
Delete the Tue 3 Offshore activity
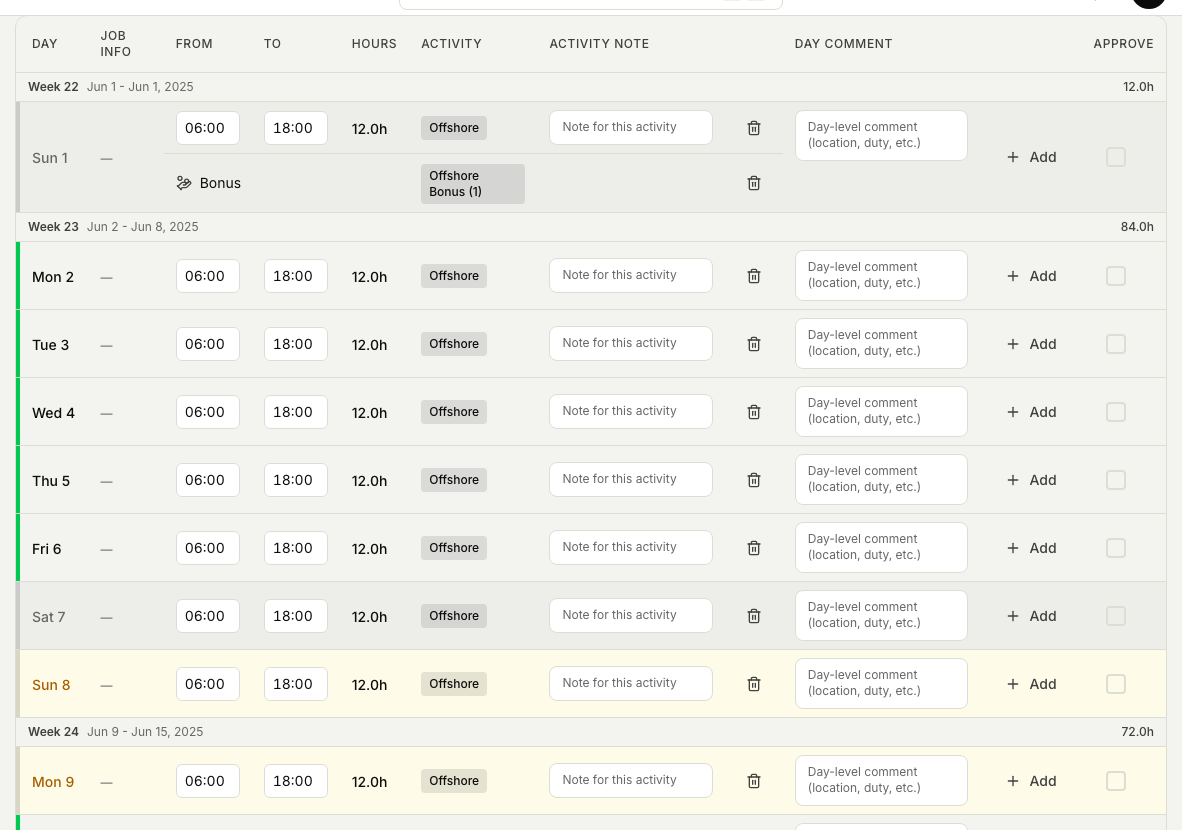click(x=754, y=344)
